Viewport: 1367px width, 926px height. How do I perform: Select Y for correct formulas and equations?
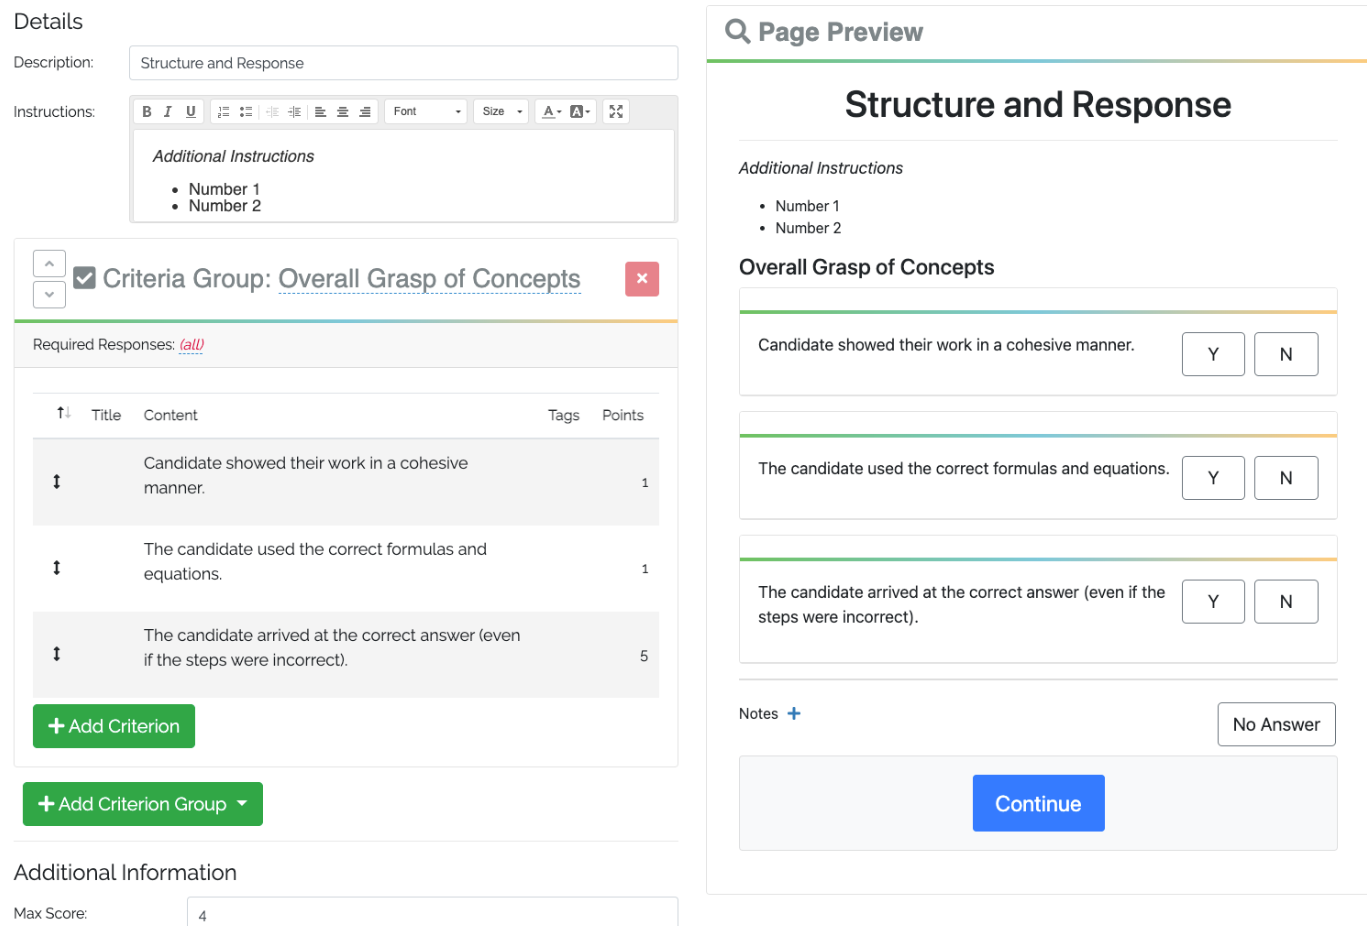tap(1213, 478)
